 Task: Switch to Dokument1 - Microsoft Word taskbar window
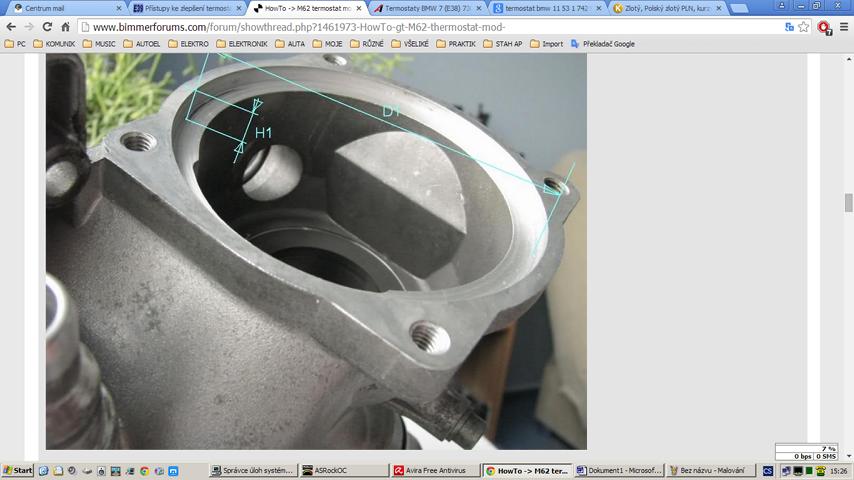point(618,470)
